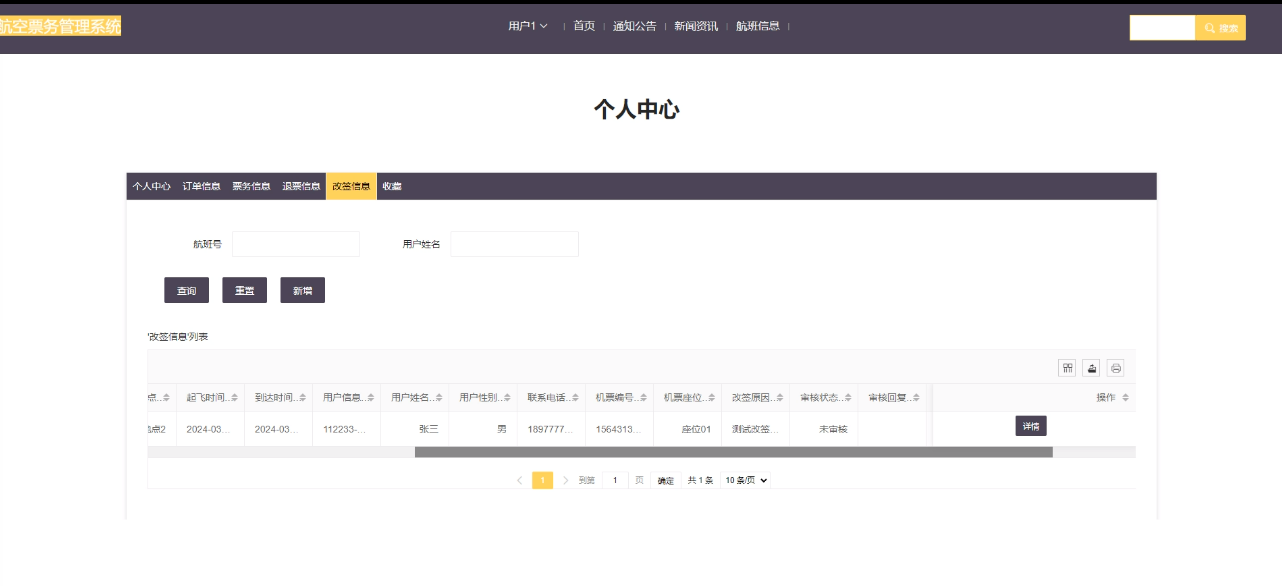This screenshot has width=1282, height=586.
Task: Sort by 改签原因 column
Action: (x=781, y=398)
